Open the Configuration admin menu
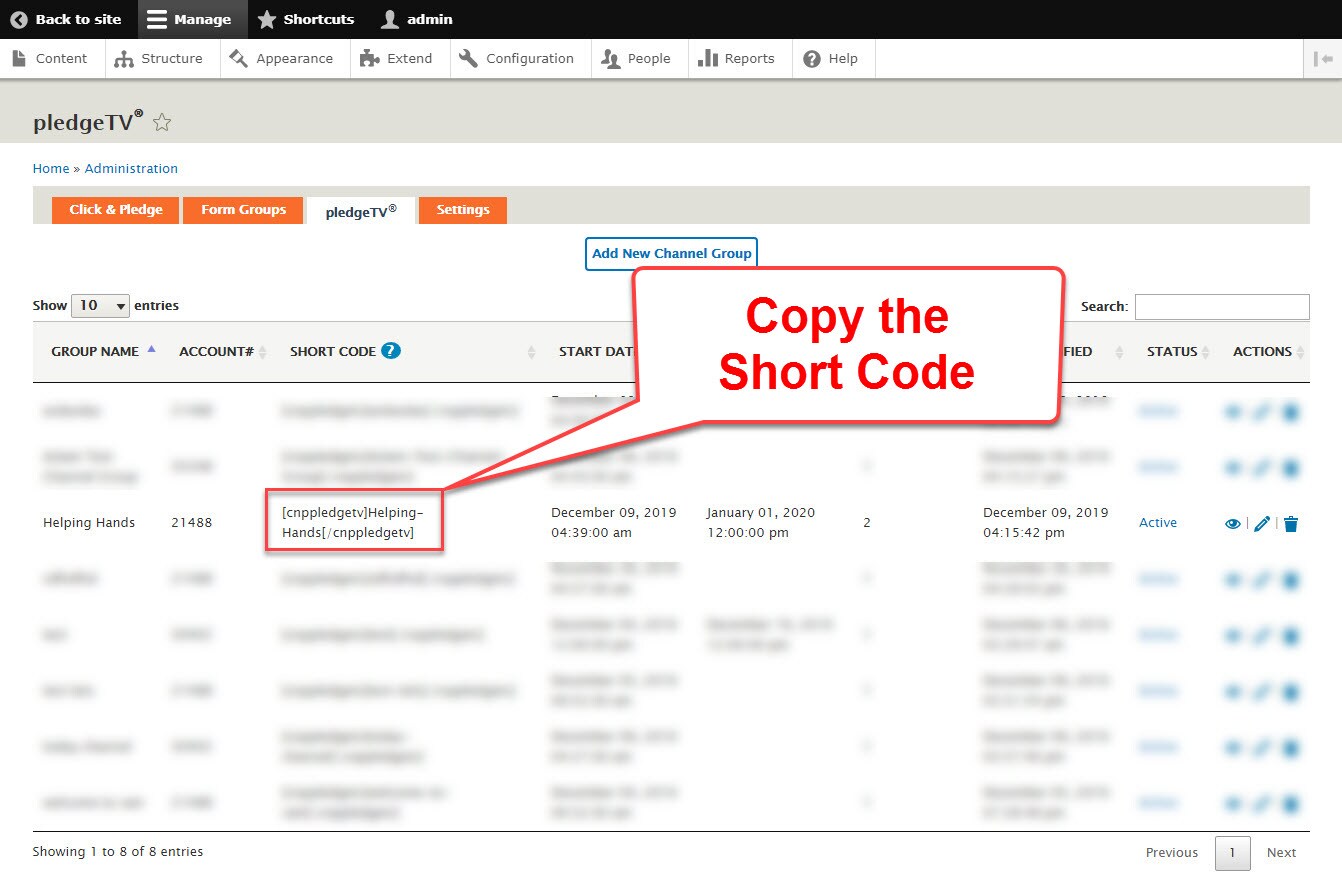The image size is (1342, 878). point(518,58)
